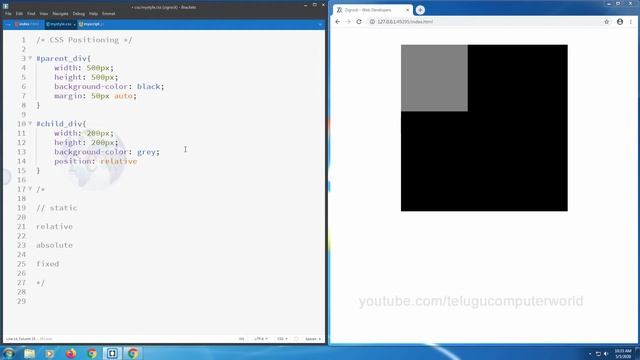Click 'background-color: black;' on line 6
Image resolution: width=640 pixels, height=360 pixels.
click(109, 87)
